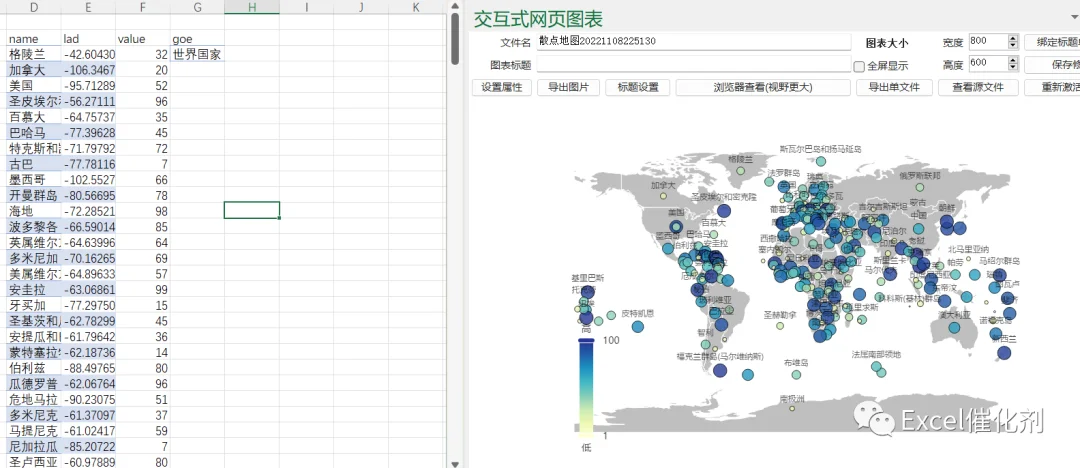Select the 牙买加 name cell
Image resolution: width=1080 pixels, height=468 pixels.
[34, 305]
